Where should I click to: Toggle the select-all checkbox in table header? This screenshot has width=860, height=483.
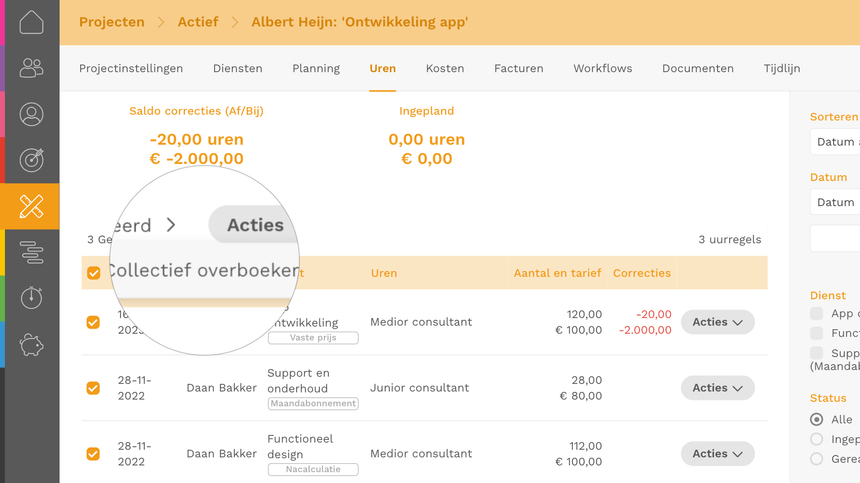94,273
